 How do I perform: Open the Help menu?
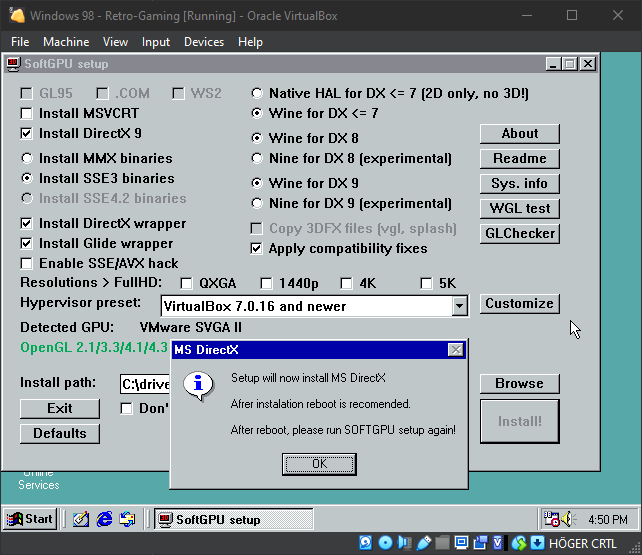click(x=250, y=42)
